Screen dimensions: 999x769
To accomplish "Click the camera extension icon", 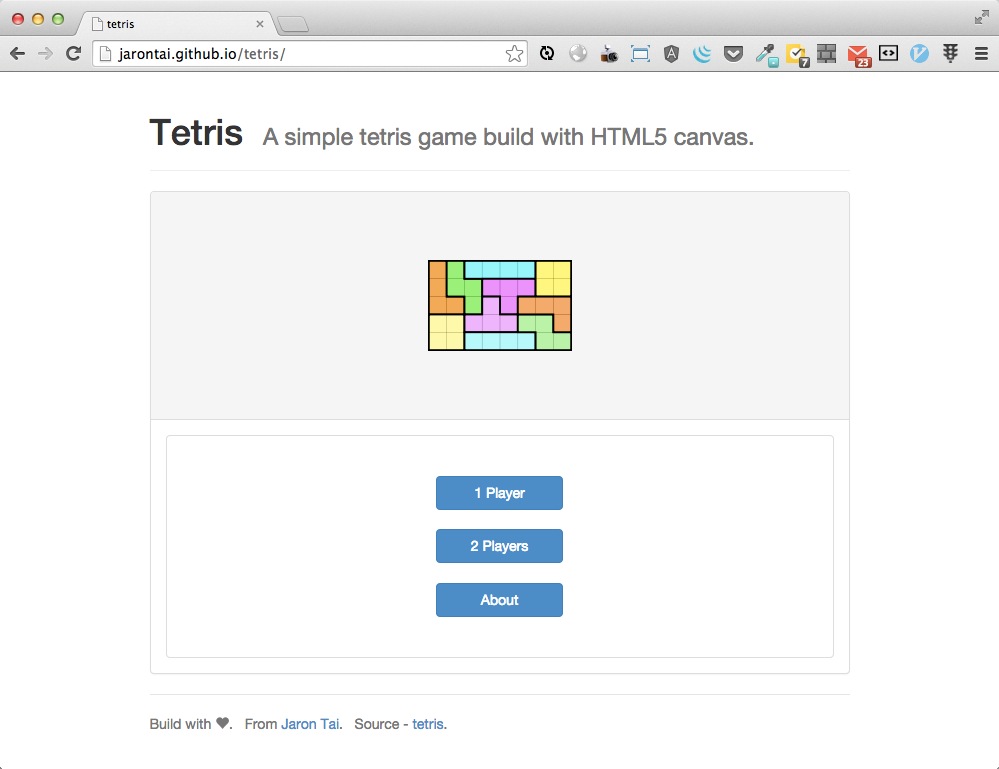I will click(608, 53).
